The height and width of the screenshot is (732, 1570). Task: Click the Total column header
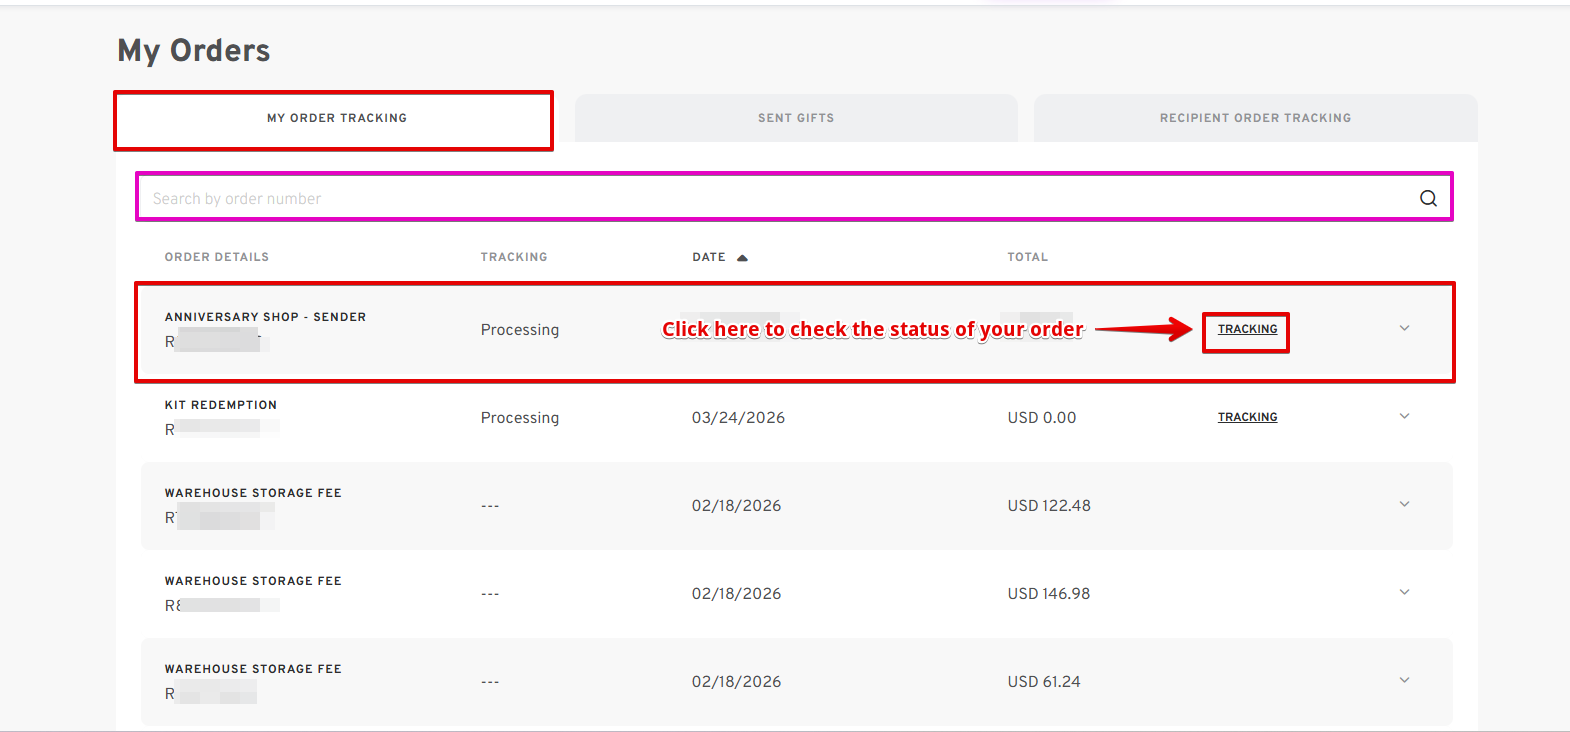tap(1028, 257)
